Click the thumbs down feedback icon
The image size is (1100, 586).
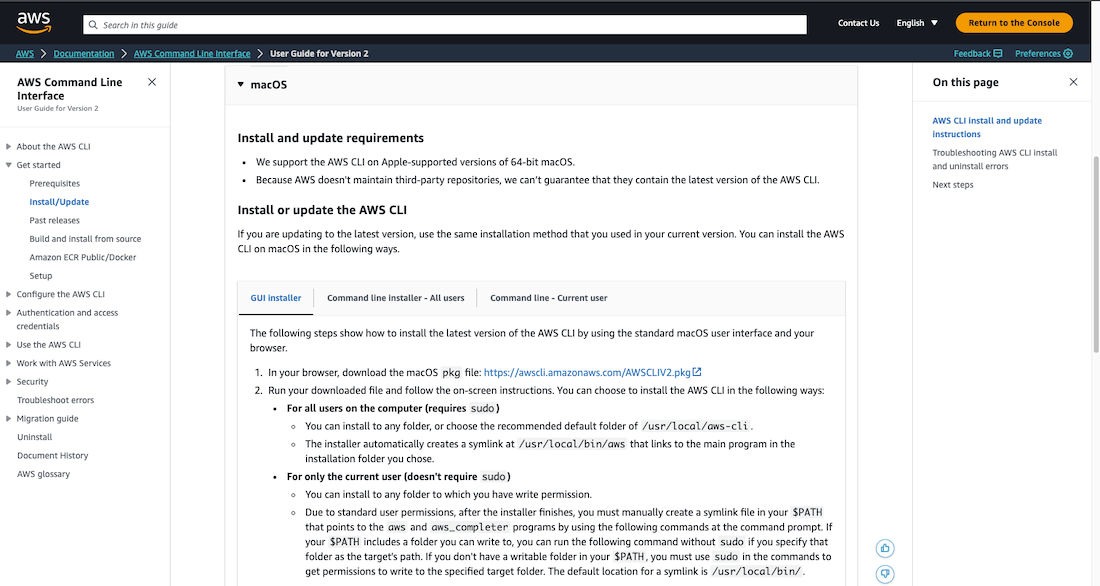885,574
